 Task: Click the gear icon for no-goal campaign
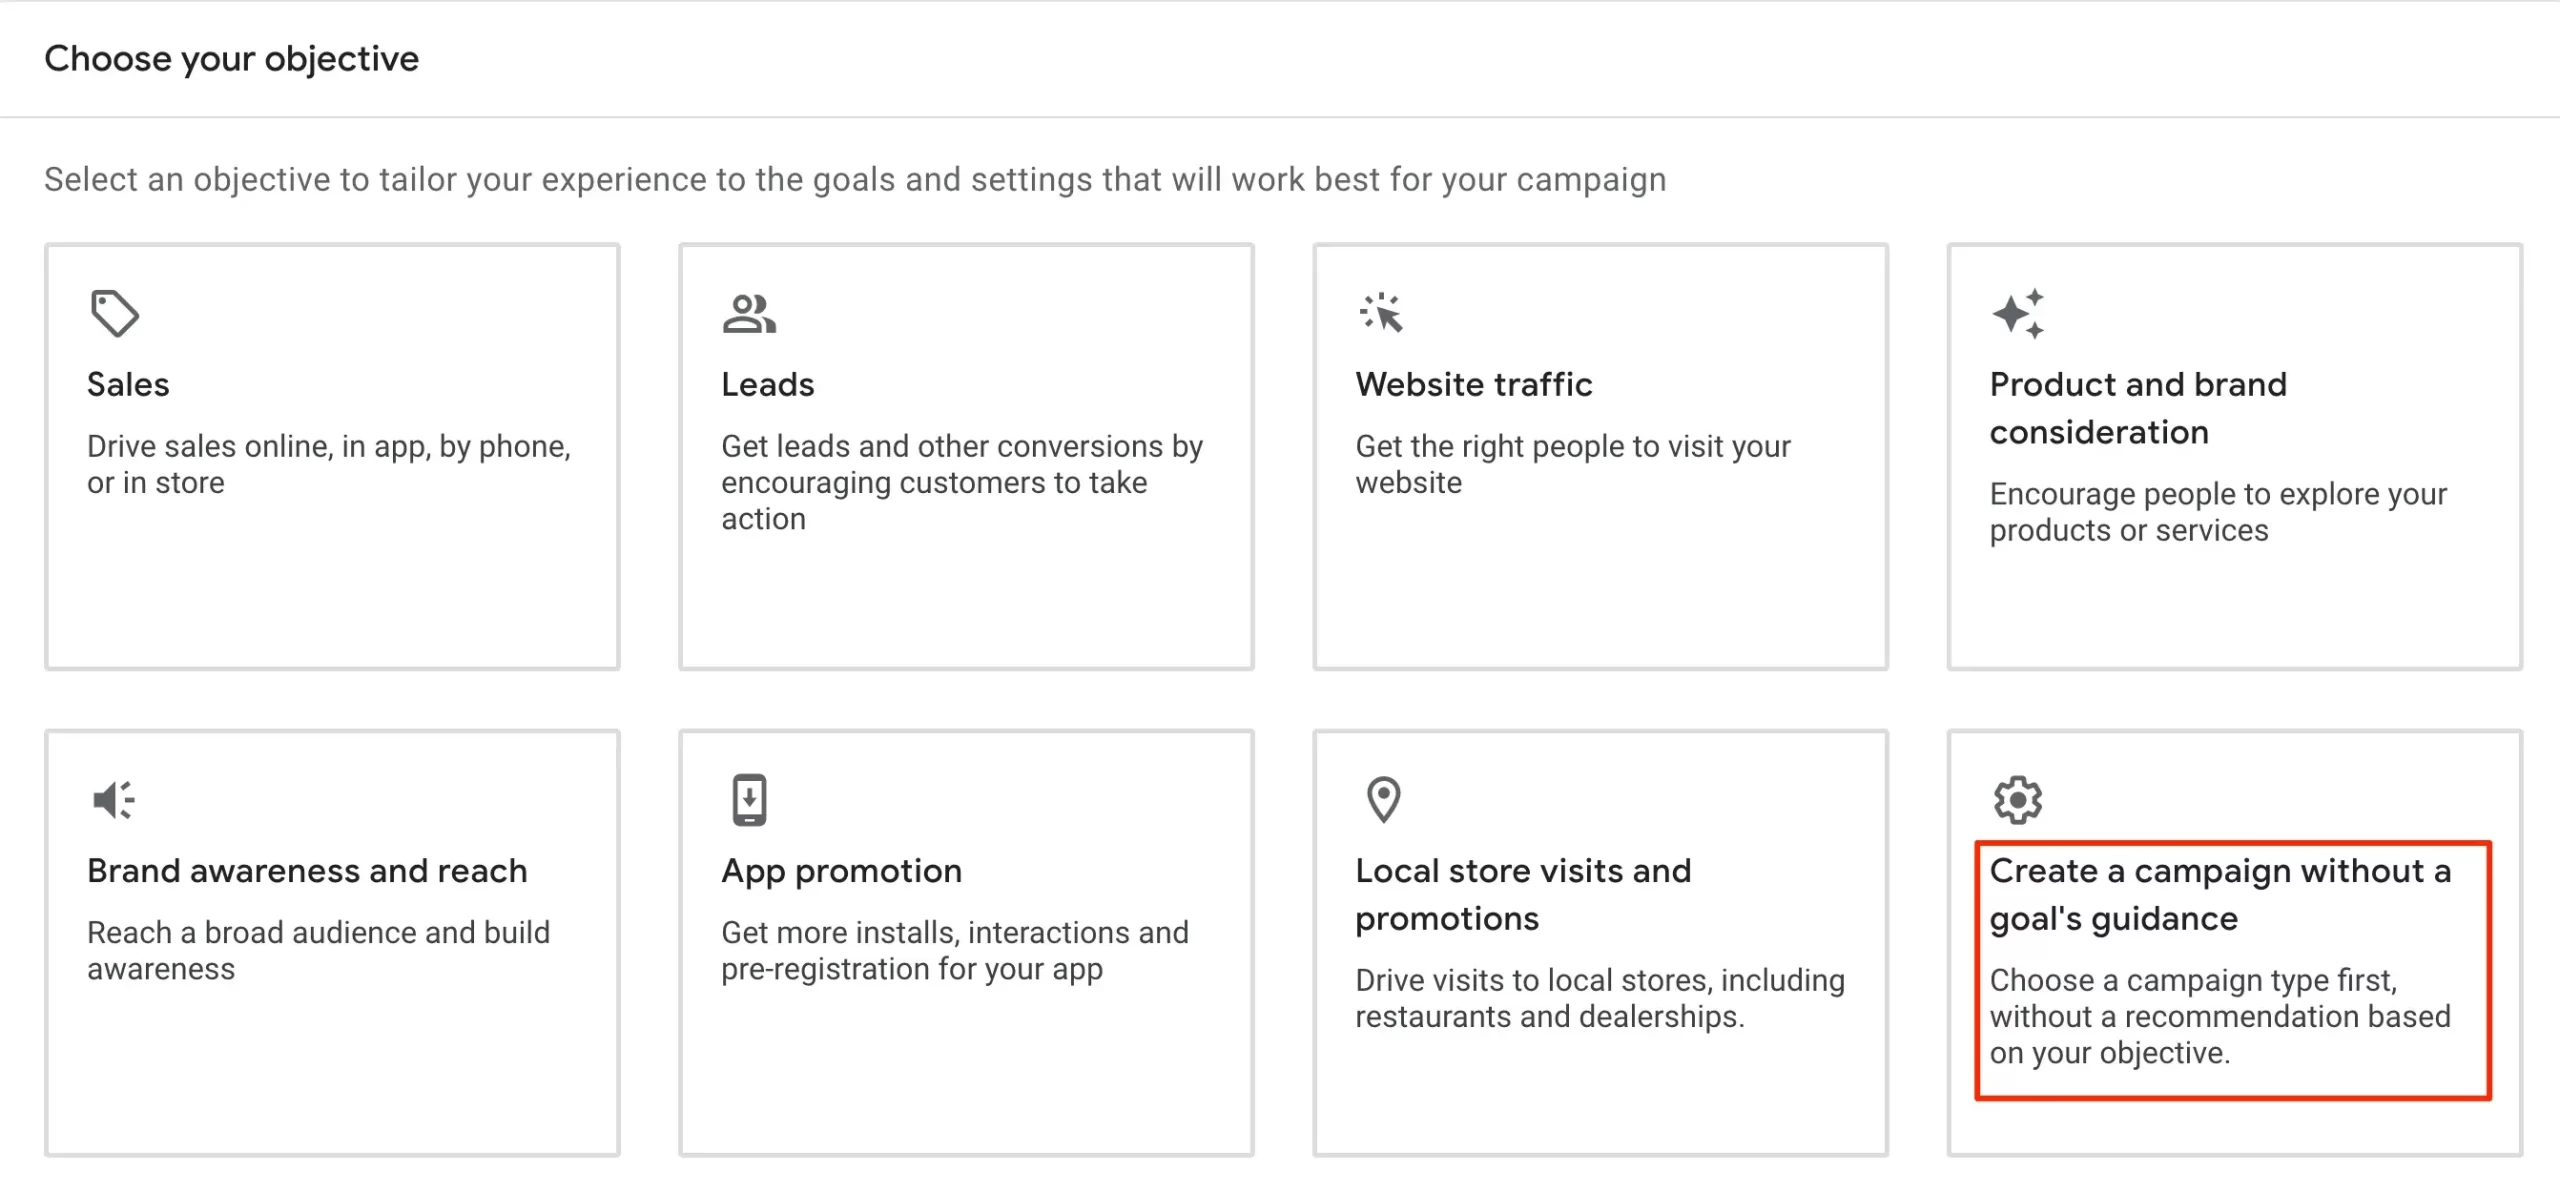(2018, 800)
